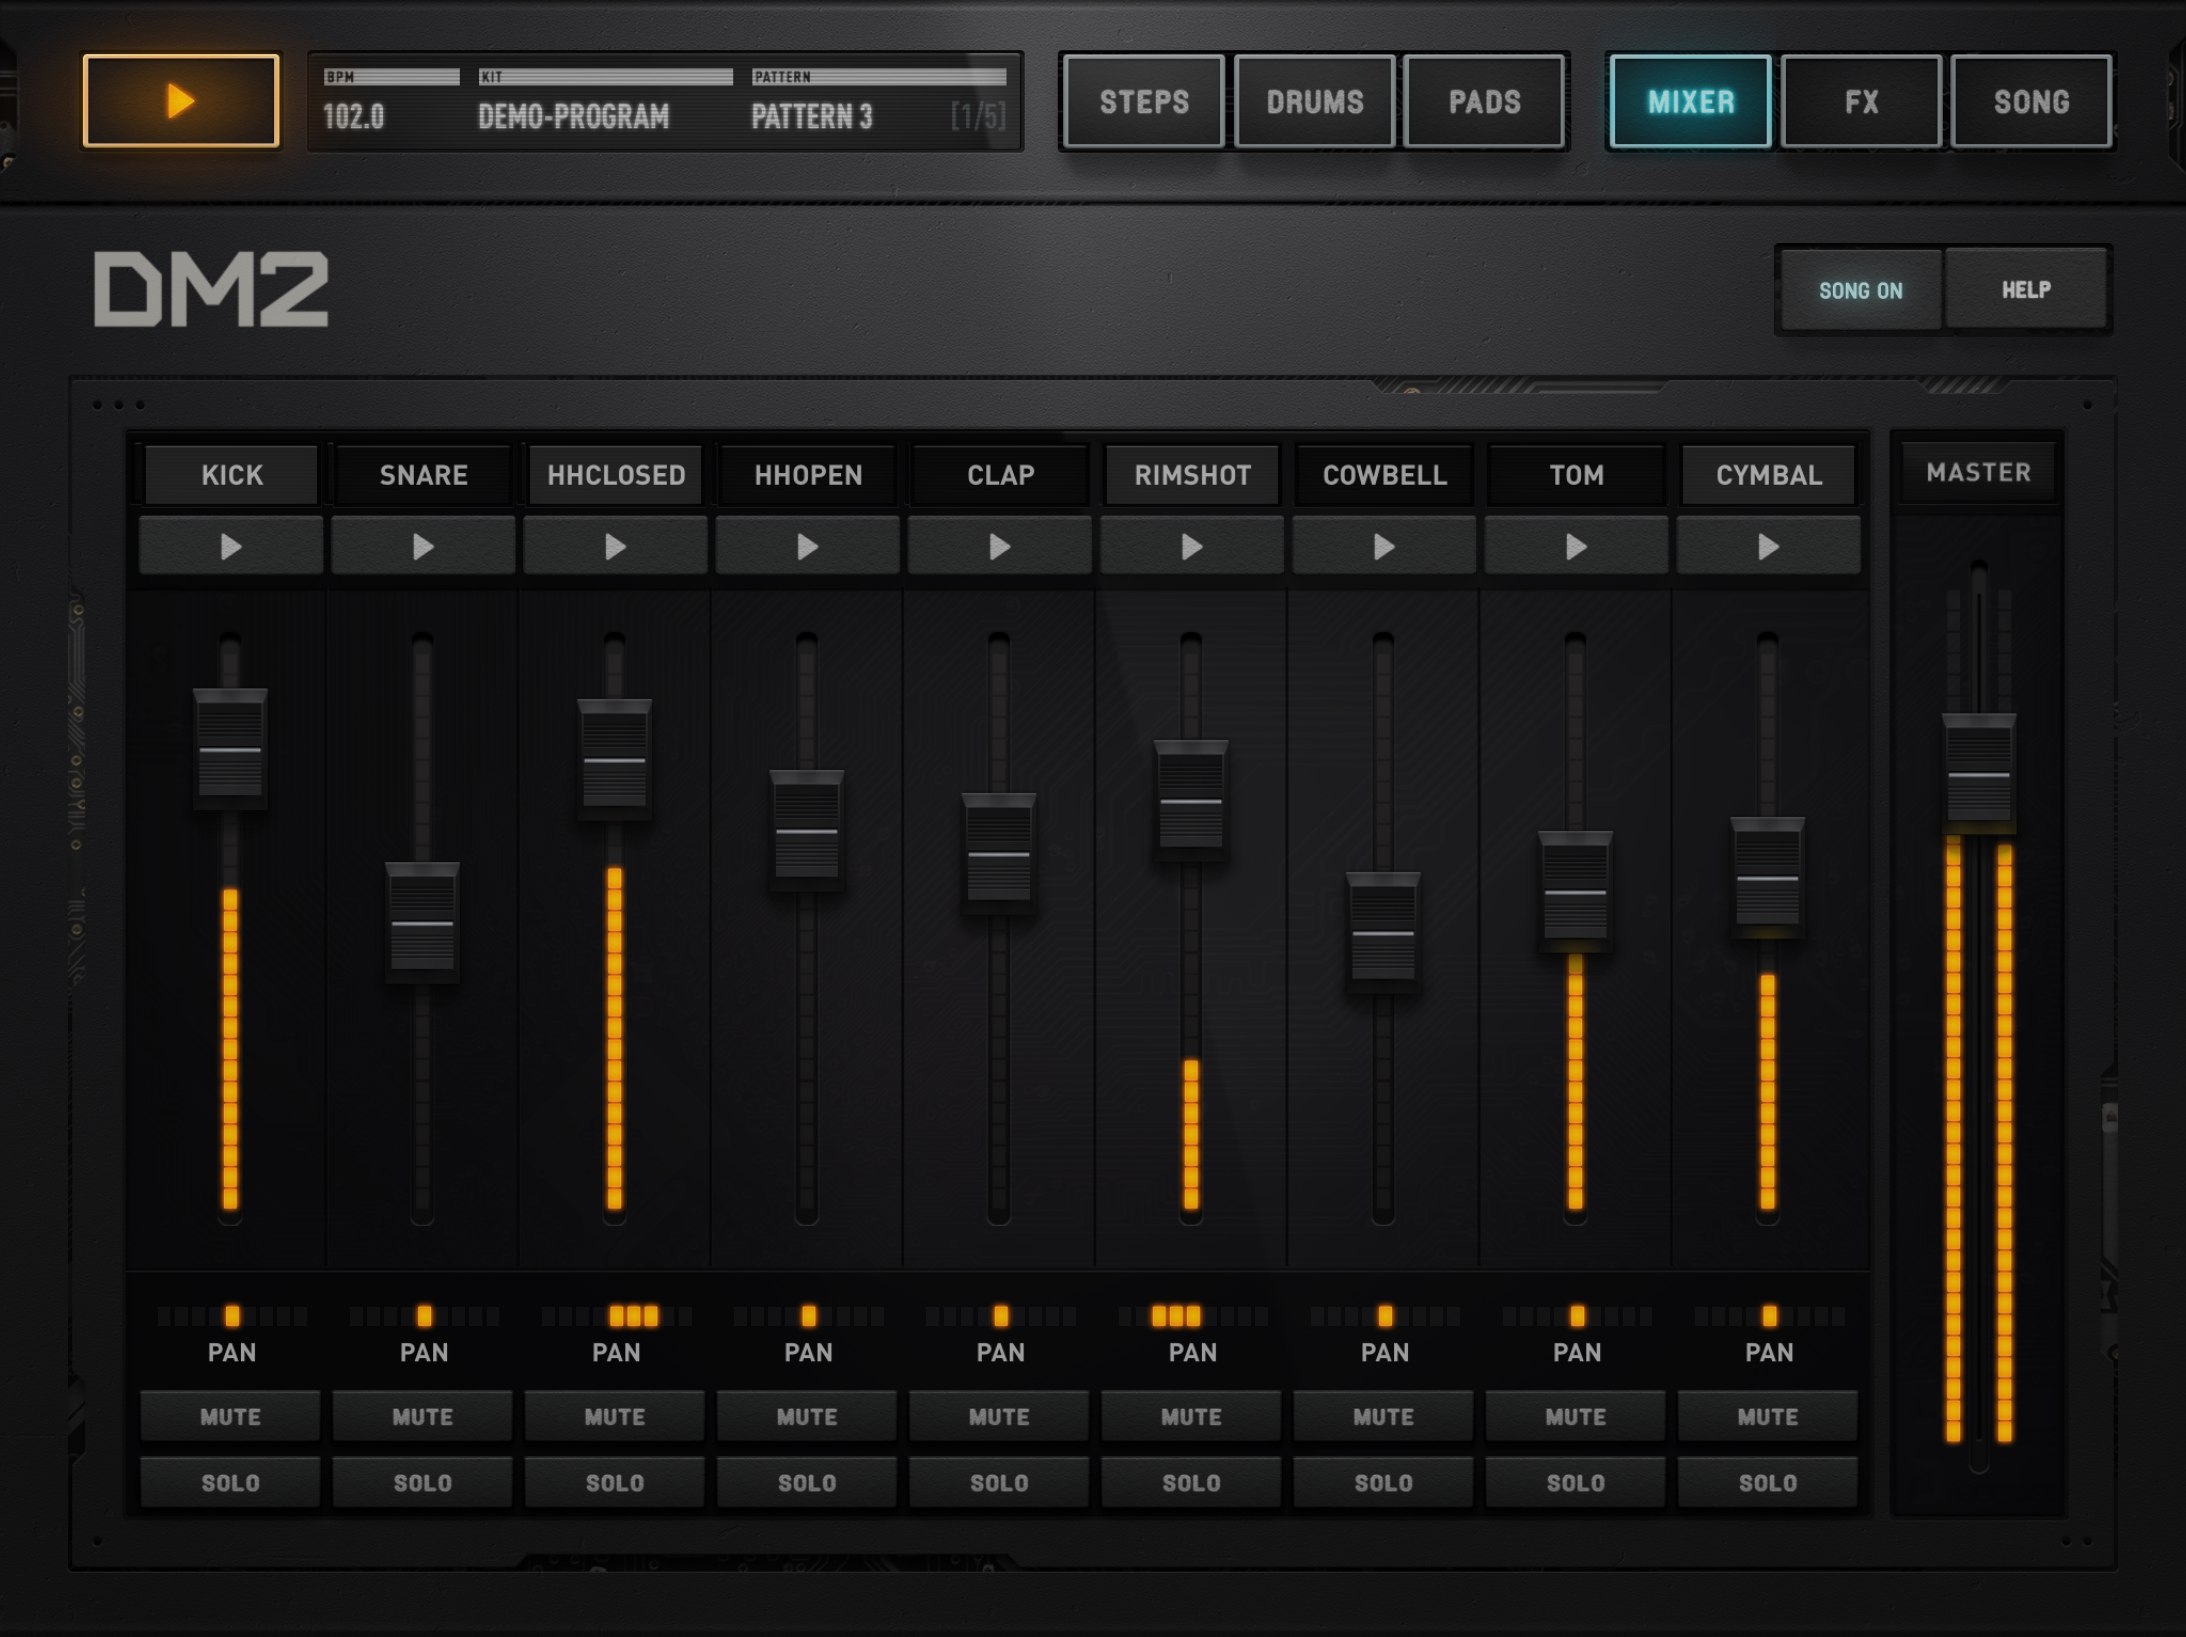
Task: Preview the CLAP channel sound
Action: [999, 546]
